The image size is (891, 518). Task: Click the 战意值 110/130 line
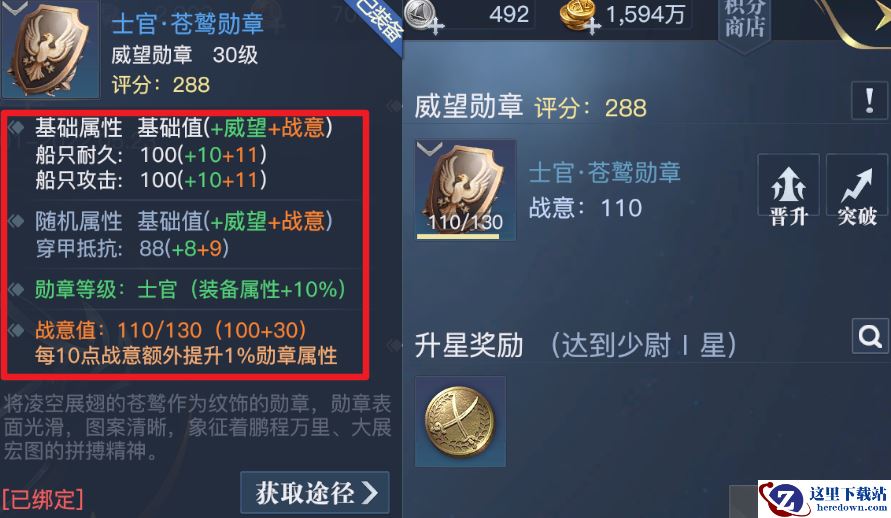click(170, 330)
